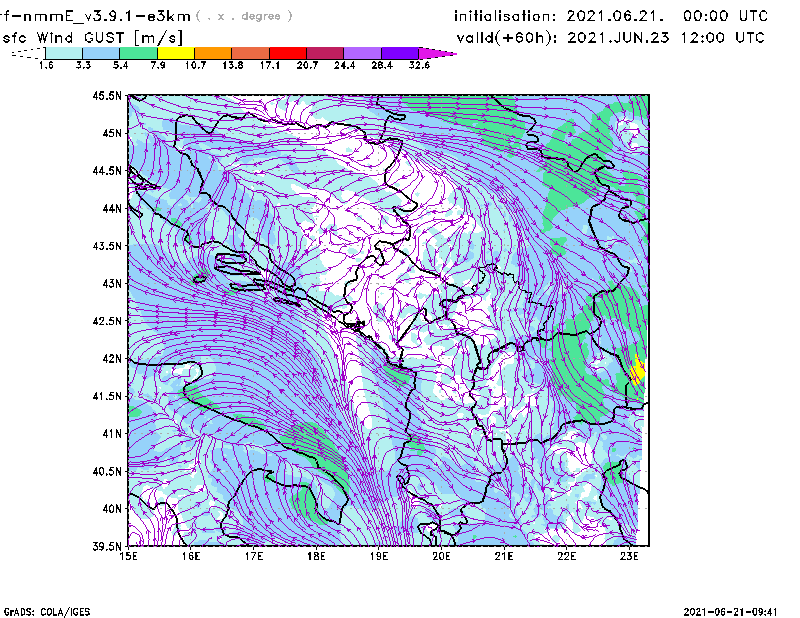Click the 45N latitude label
Screen dimensions: 800x618
click(x=112, y=133)
